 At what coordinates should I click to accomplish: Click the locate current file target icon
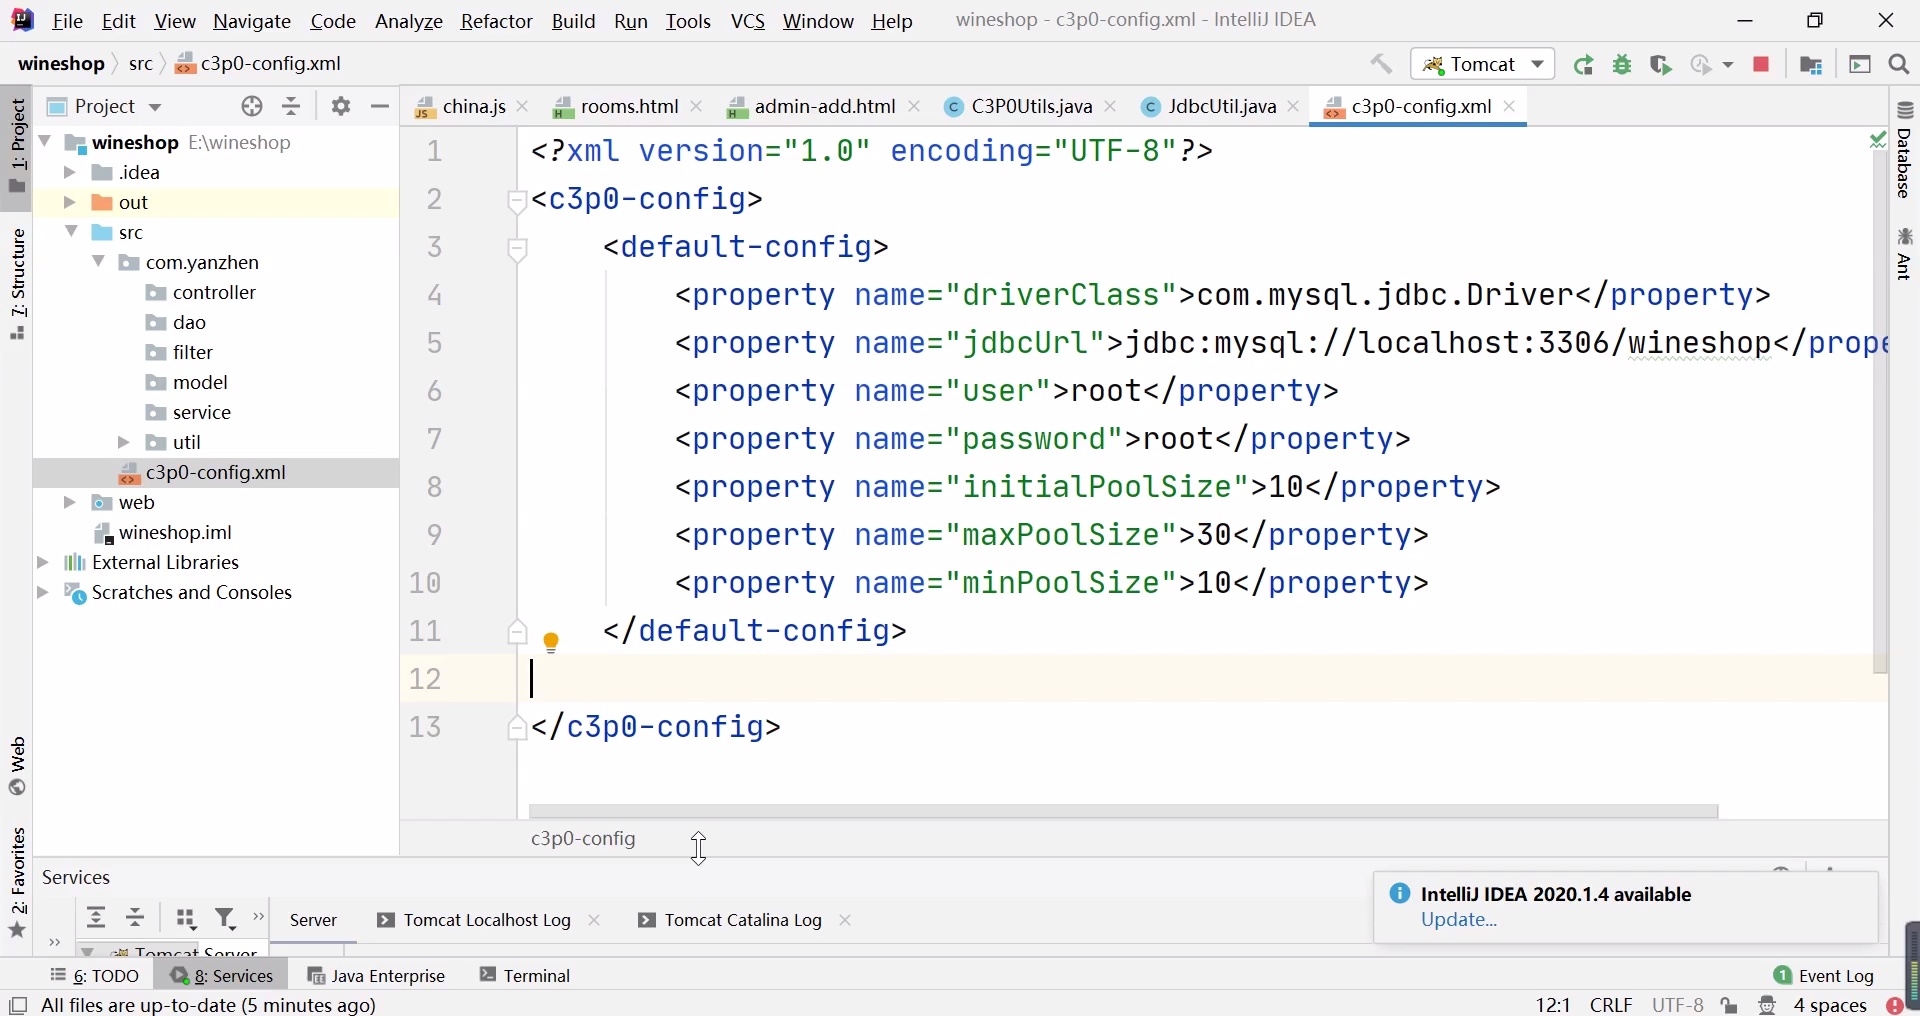[x=252, y=107]
